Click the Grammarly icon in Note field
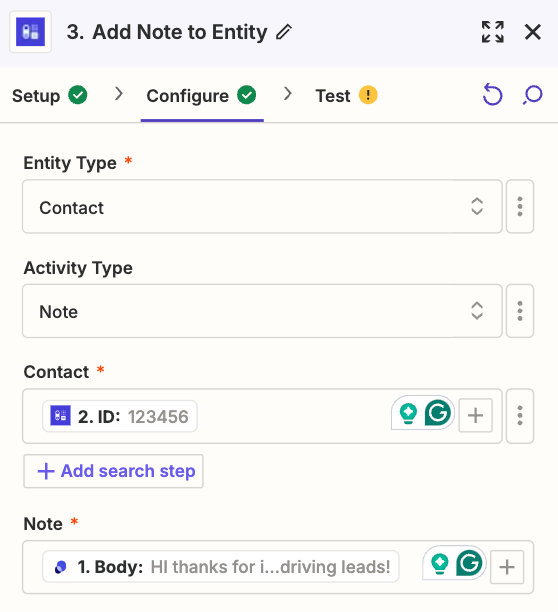The width and height of the screenshot is (558, 612). (x=469, y=563)
